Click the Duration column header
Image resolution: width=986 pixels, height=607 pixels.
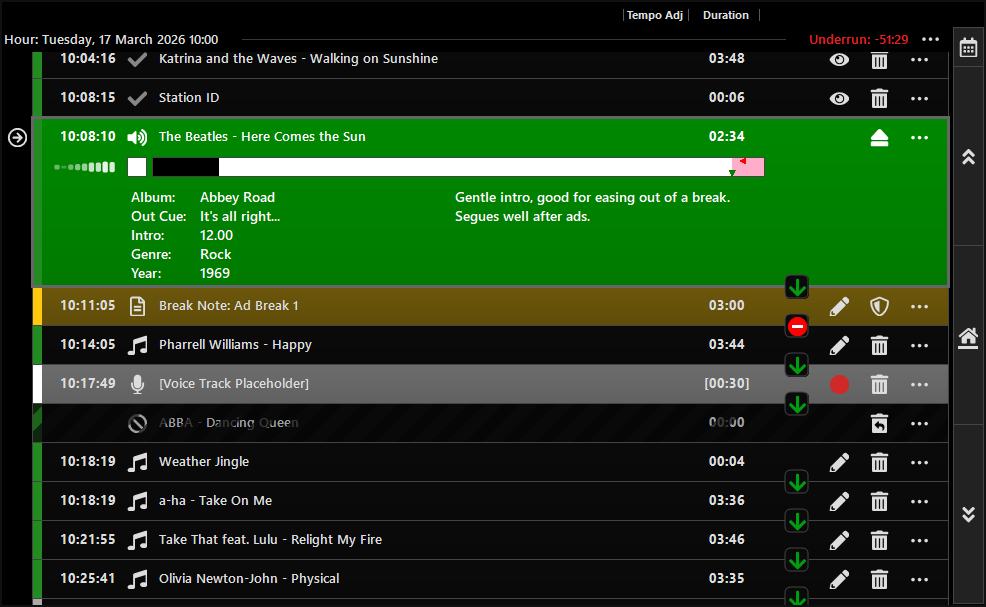tap(726, 15)
